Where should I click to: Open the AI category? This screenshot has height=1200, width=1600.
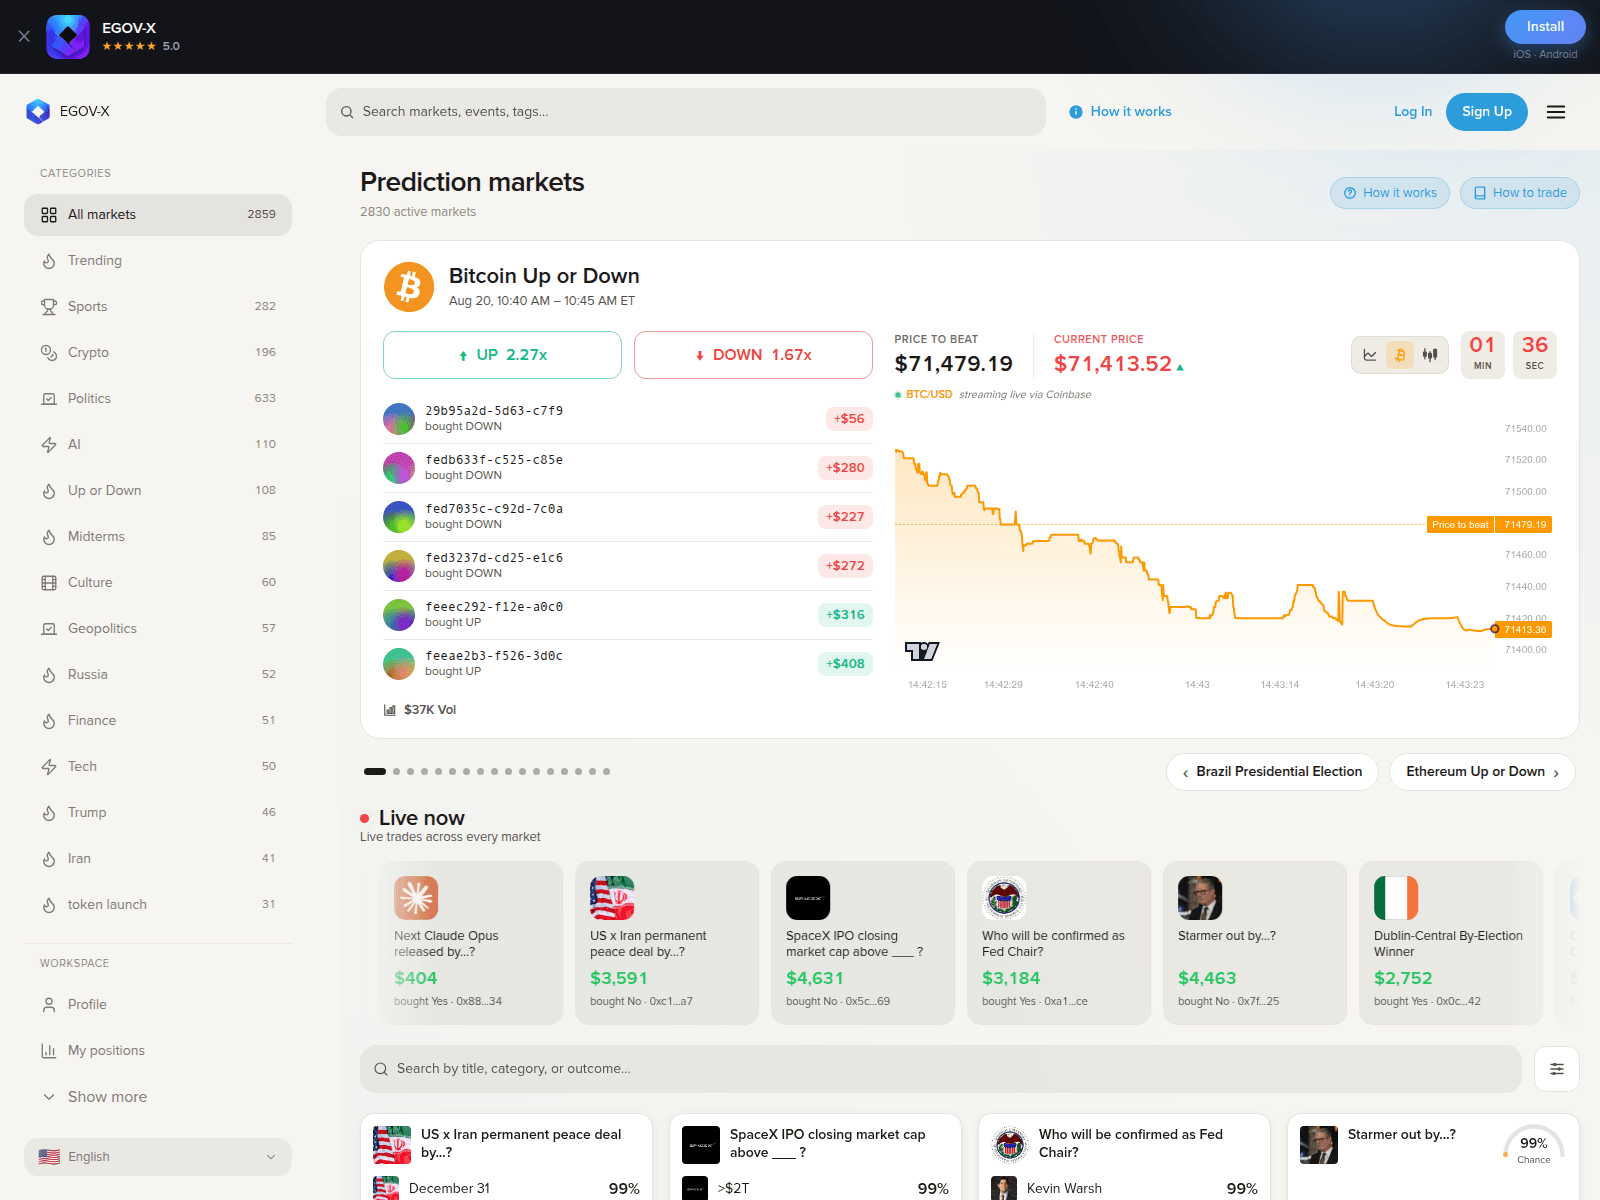tap(158, 444)
